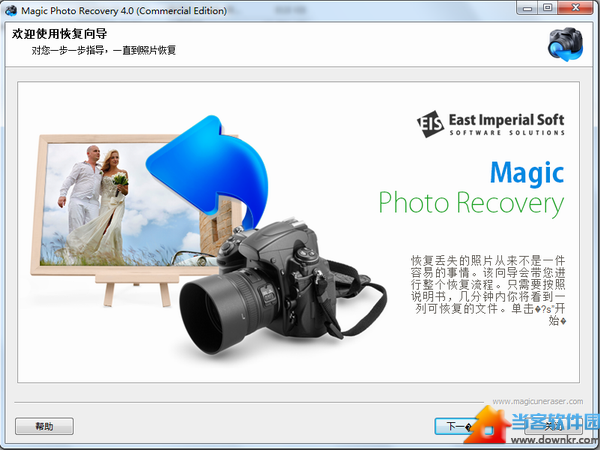Click the camera logo in header
This screenshot has height=450, width=600.
pos(565,44)
